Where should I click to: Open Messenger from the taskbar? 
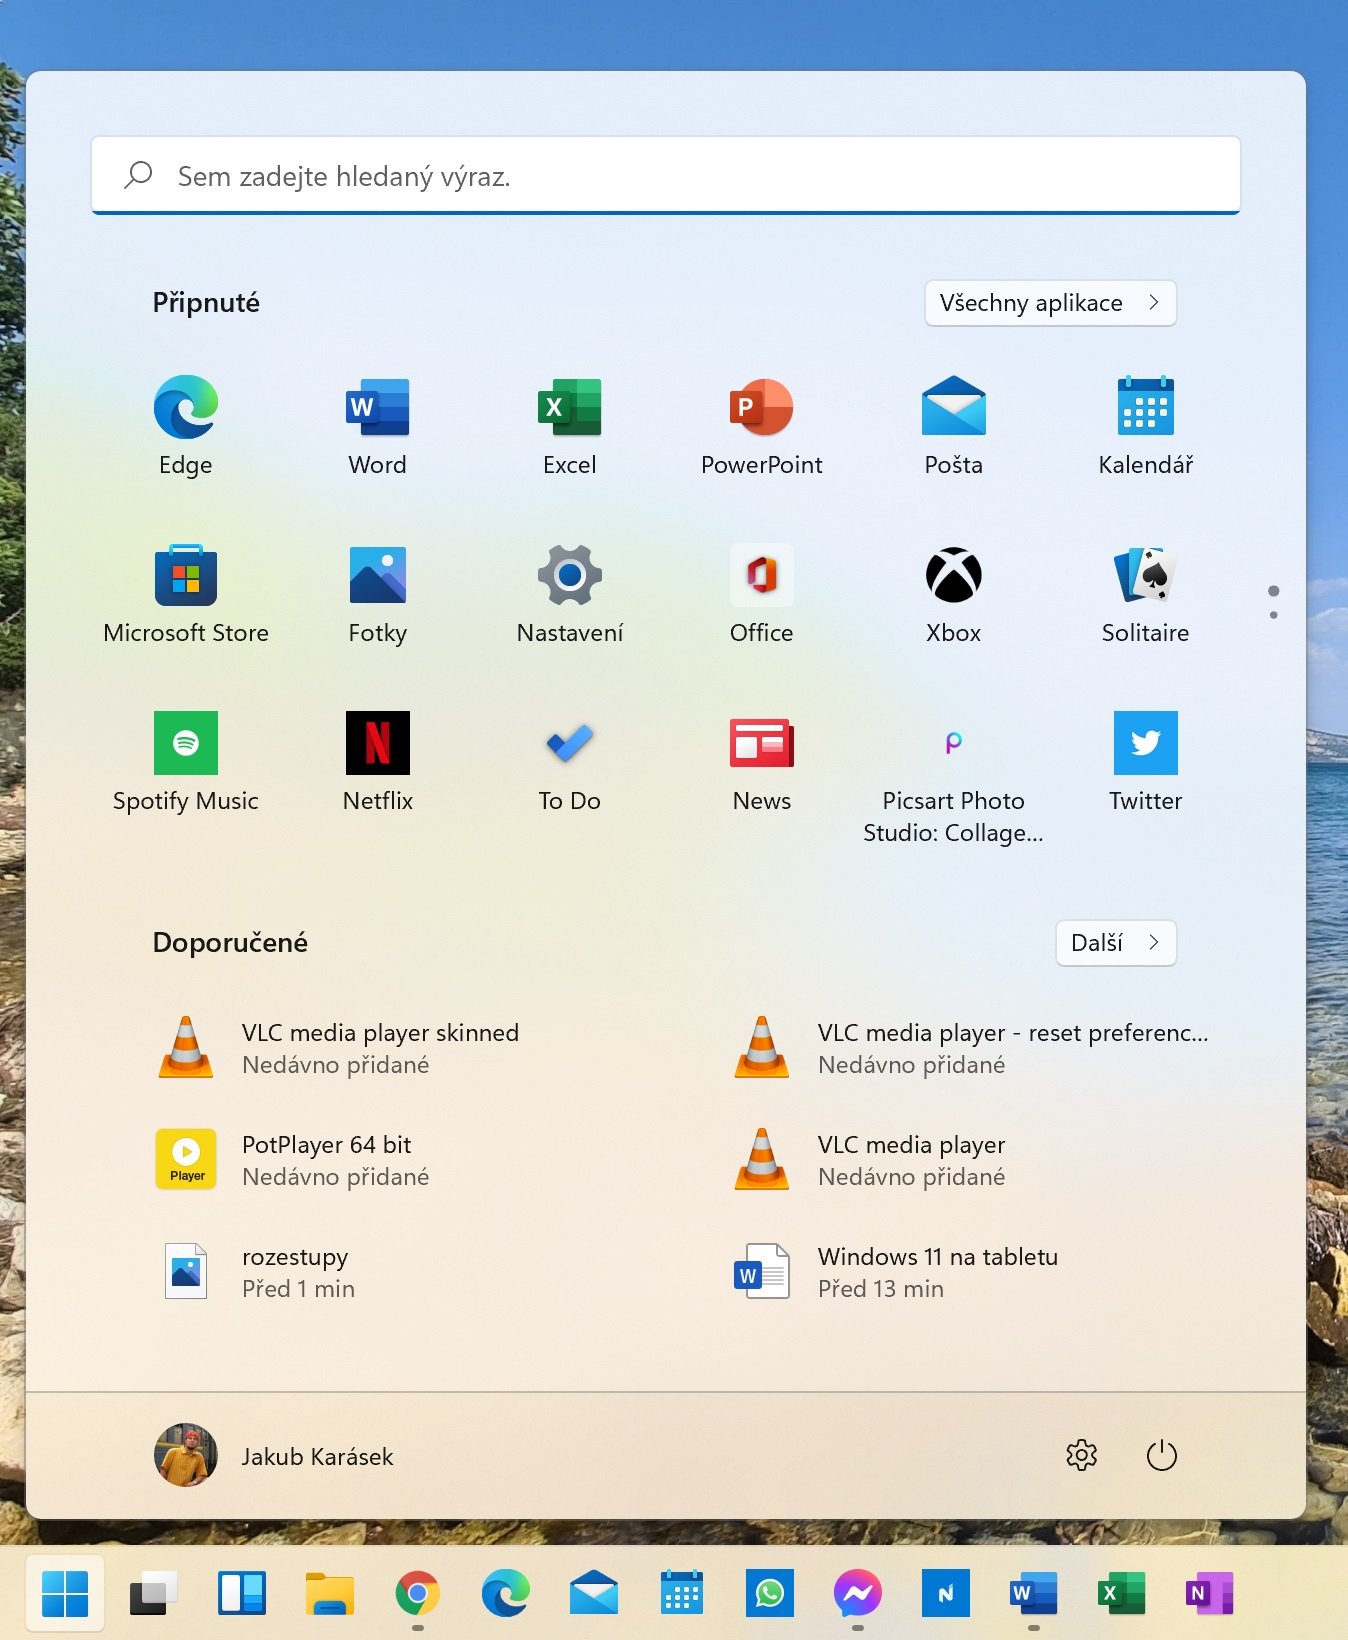[x=858, y=1593]
